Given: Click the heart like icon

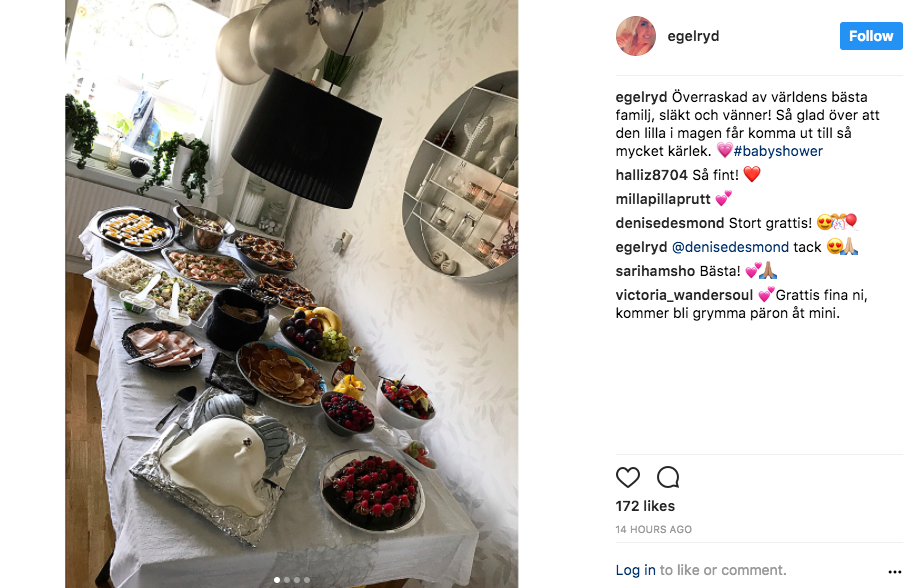Looking at the screenshot, I should tap(627, 477).
